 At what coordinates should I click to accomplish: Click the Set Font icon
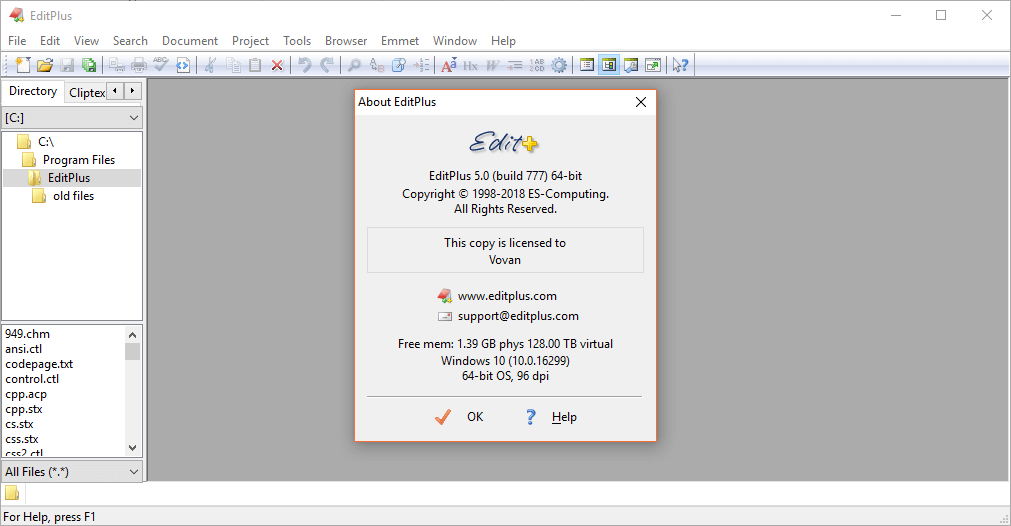click(449, 64)
